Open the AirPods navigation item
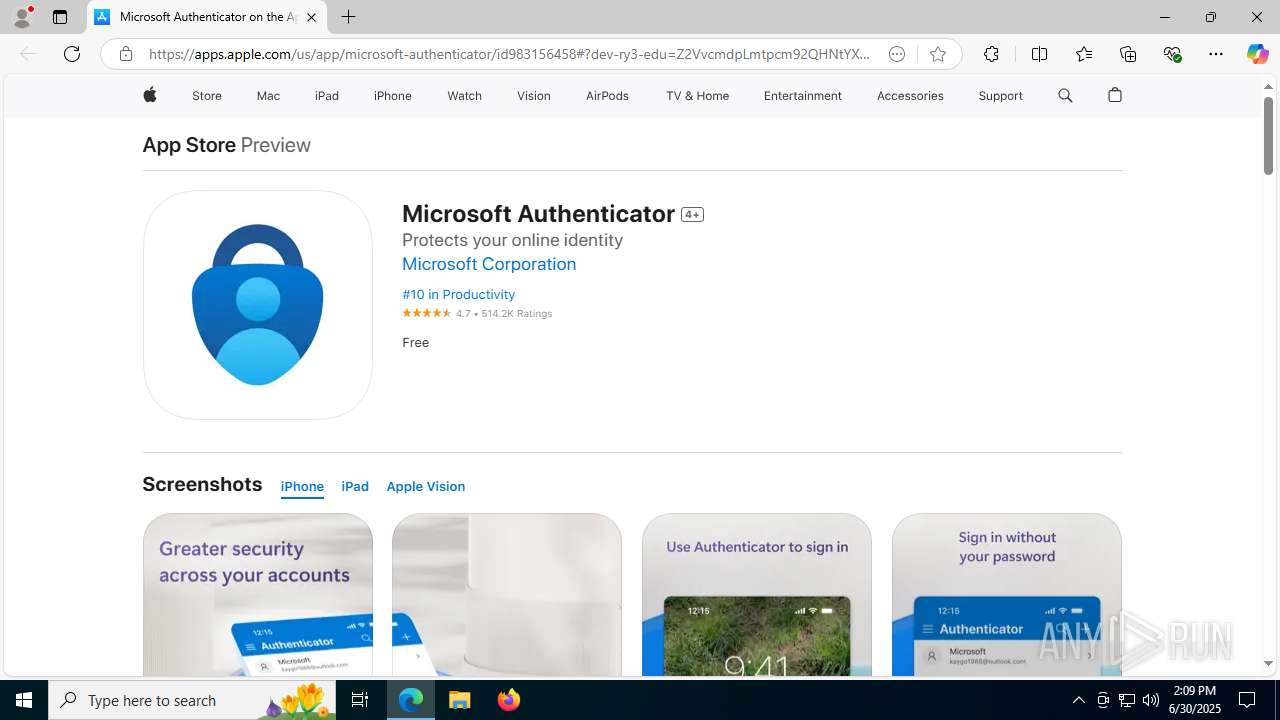Image resolution: width=1280 pixels, height=720 pixels. click(x=607, y=96)
